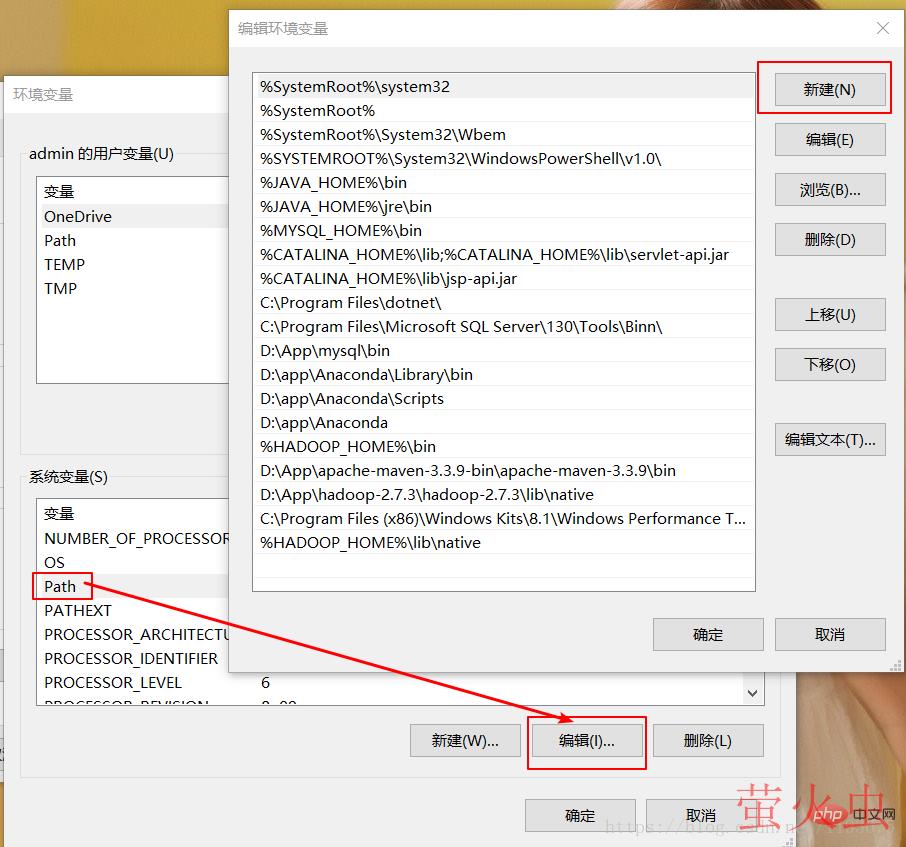Viewport: 906px width, 847px height.
Task: Cancel the edit variable dialog with 取消
Action: tap(830, 634)
